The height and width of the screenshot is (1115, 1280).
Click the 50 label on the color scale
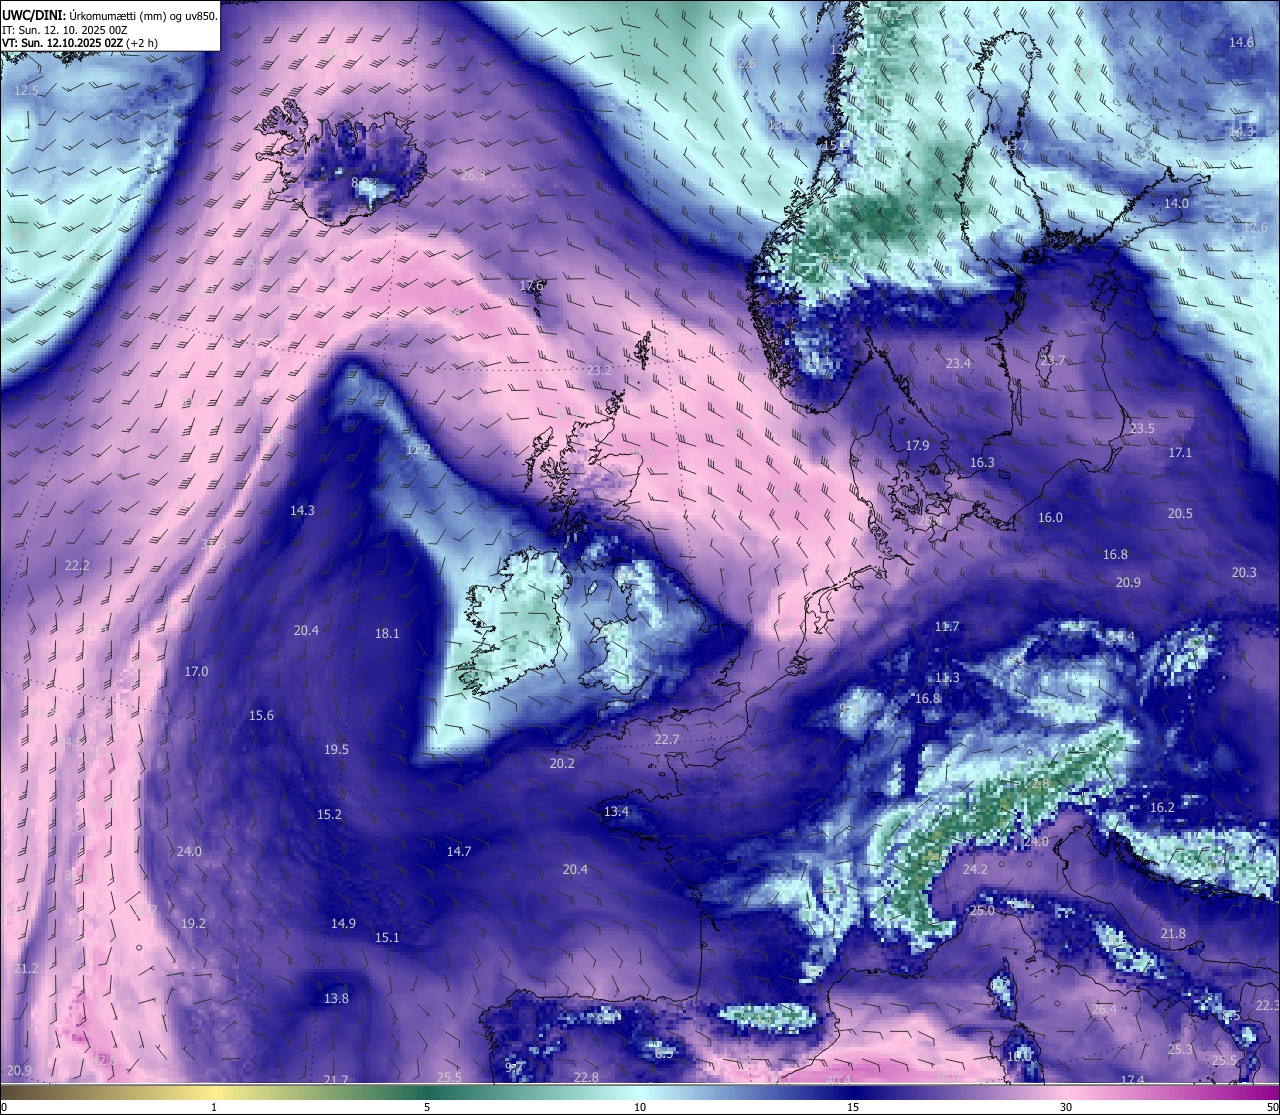[1272, 1107]
